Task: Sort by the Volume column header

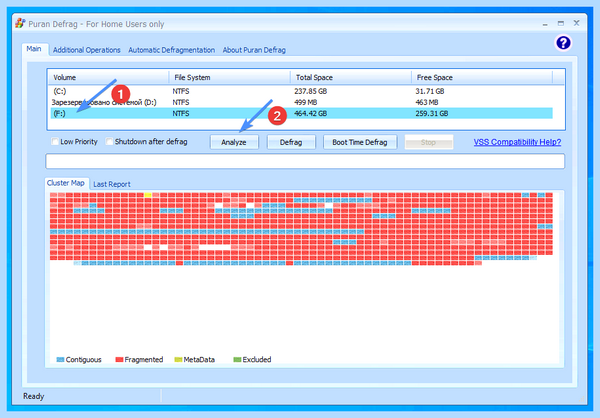Action: coord(108,77)
